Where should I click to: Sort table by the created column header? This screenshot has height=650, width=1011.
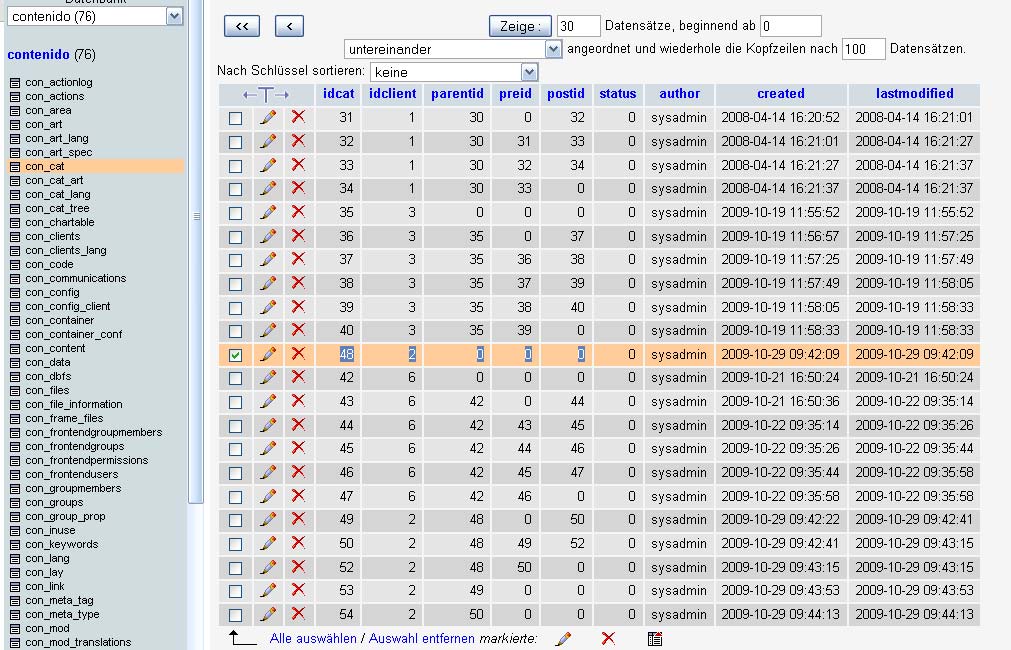tap(780, 94)
